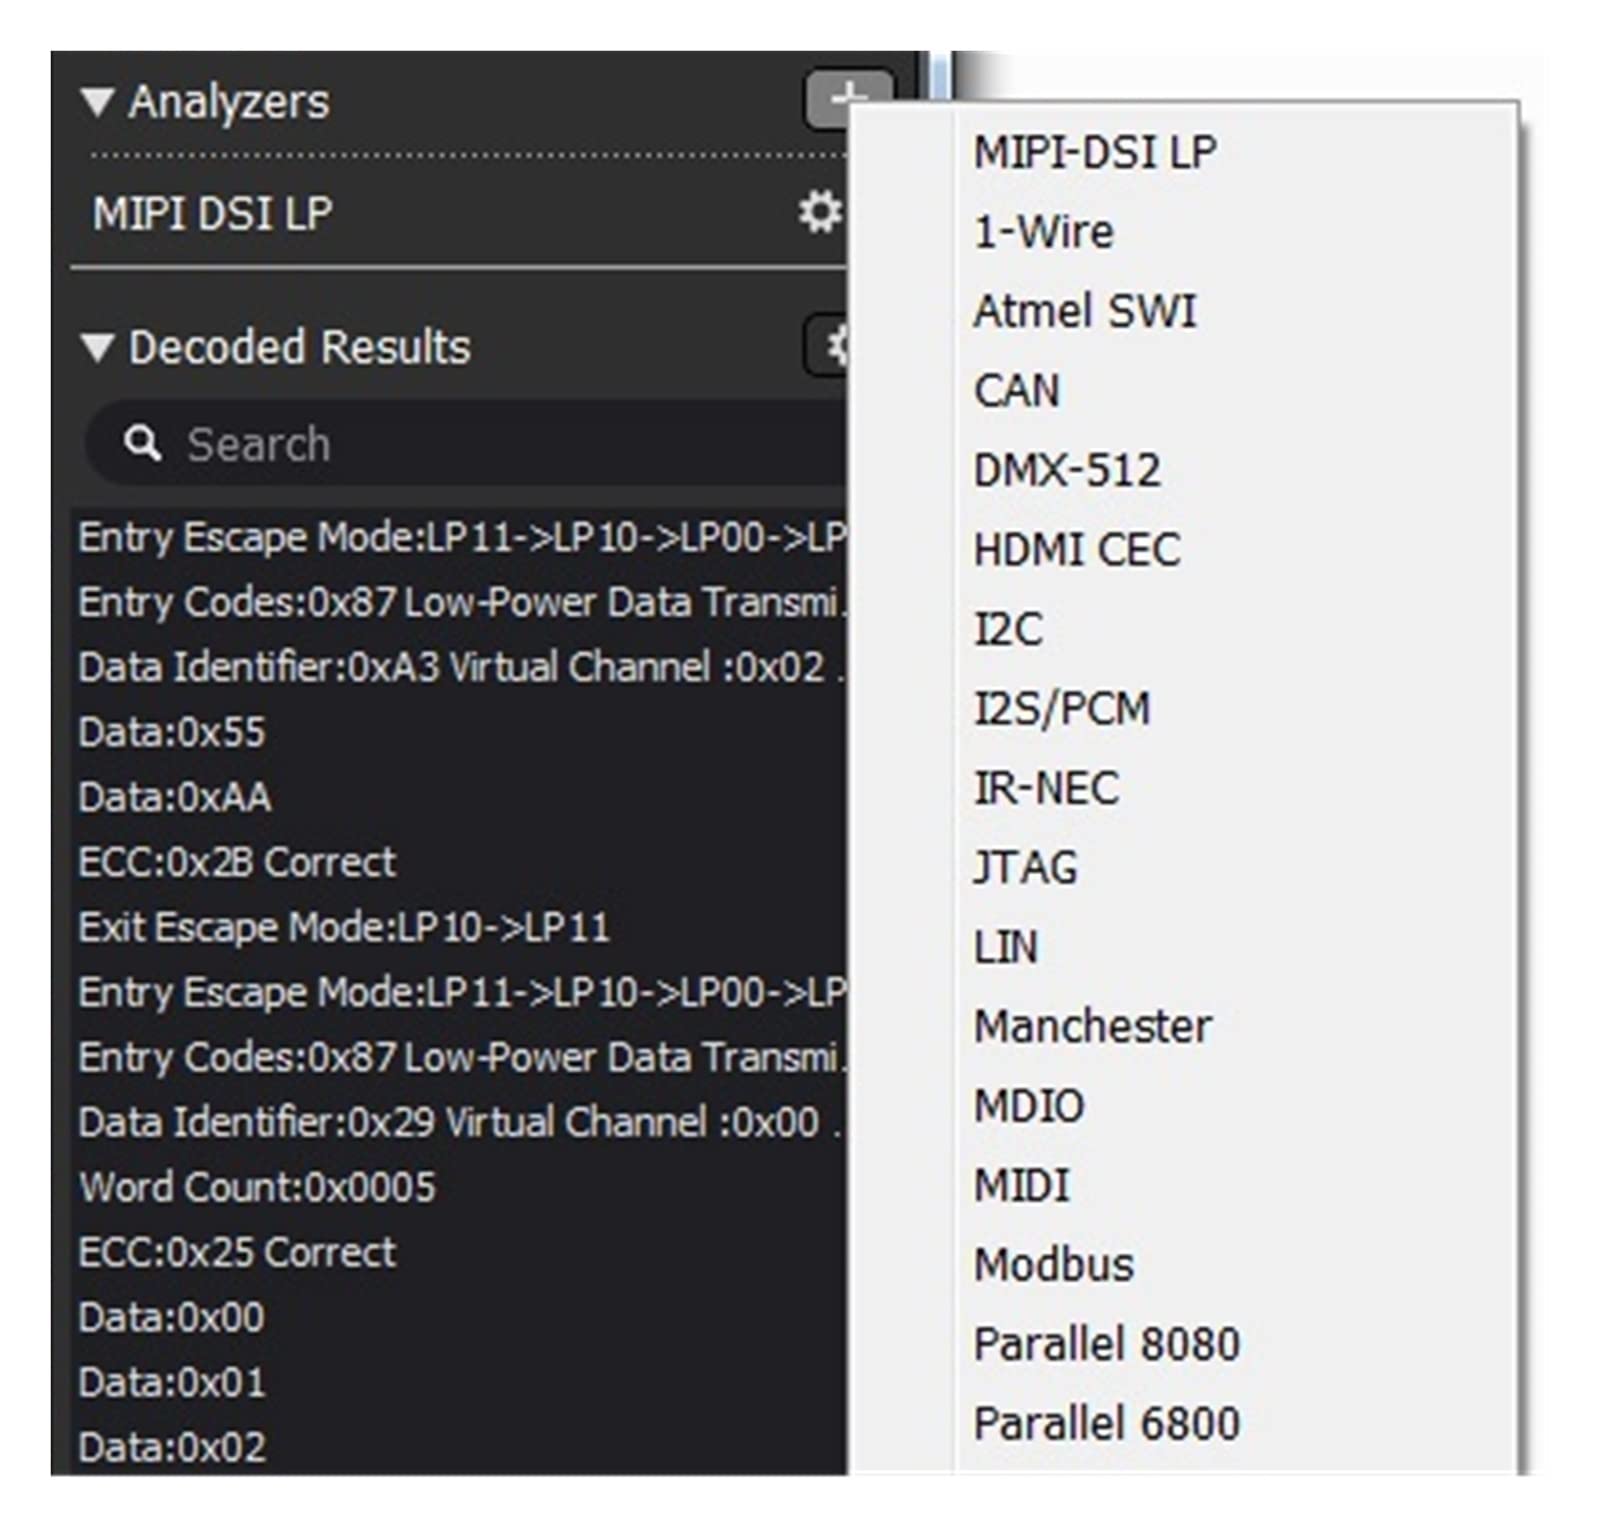Select the Data:0x01 result row

[460, 1382]
